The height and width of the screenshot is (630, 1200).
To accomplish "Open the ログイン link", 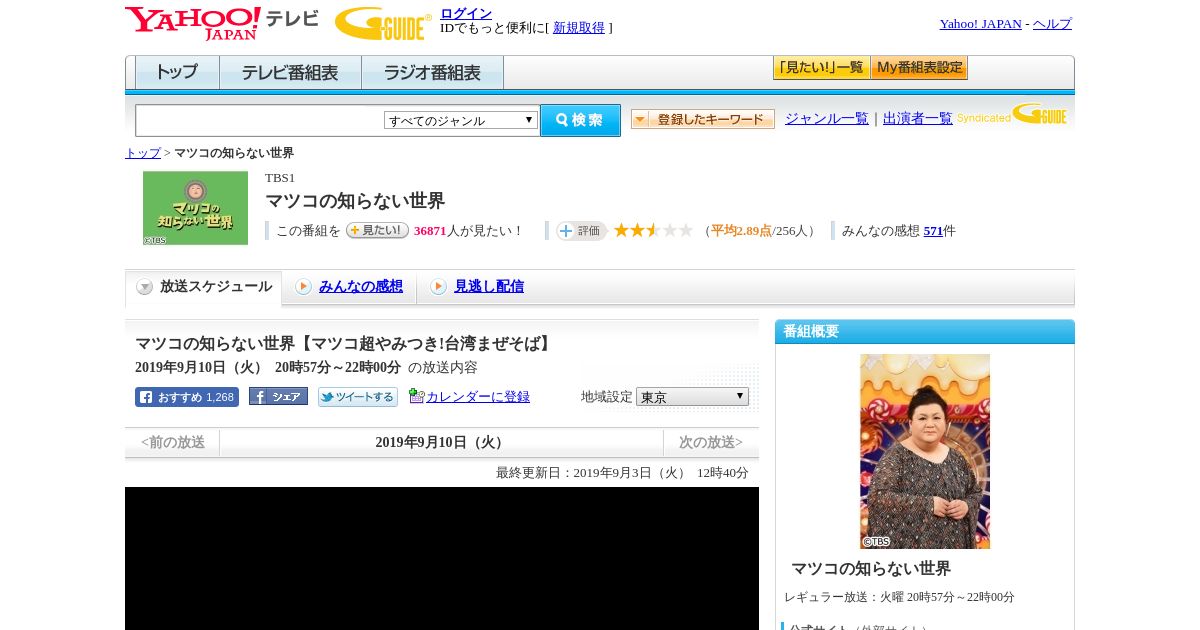I will click(466, 13).
